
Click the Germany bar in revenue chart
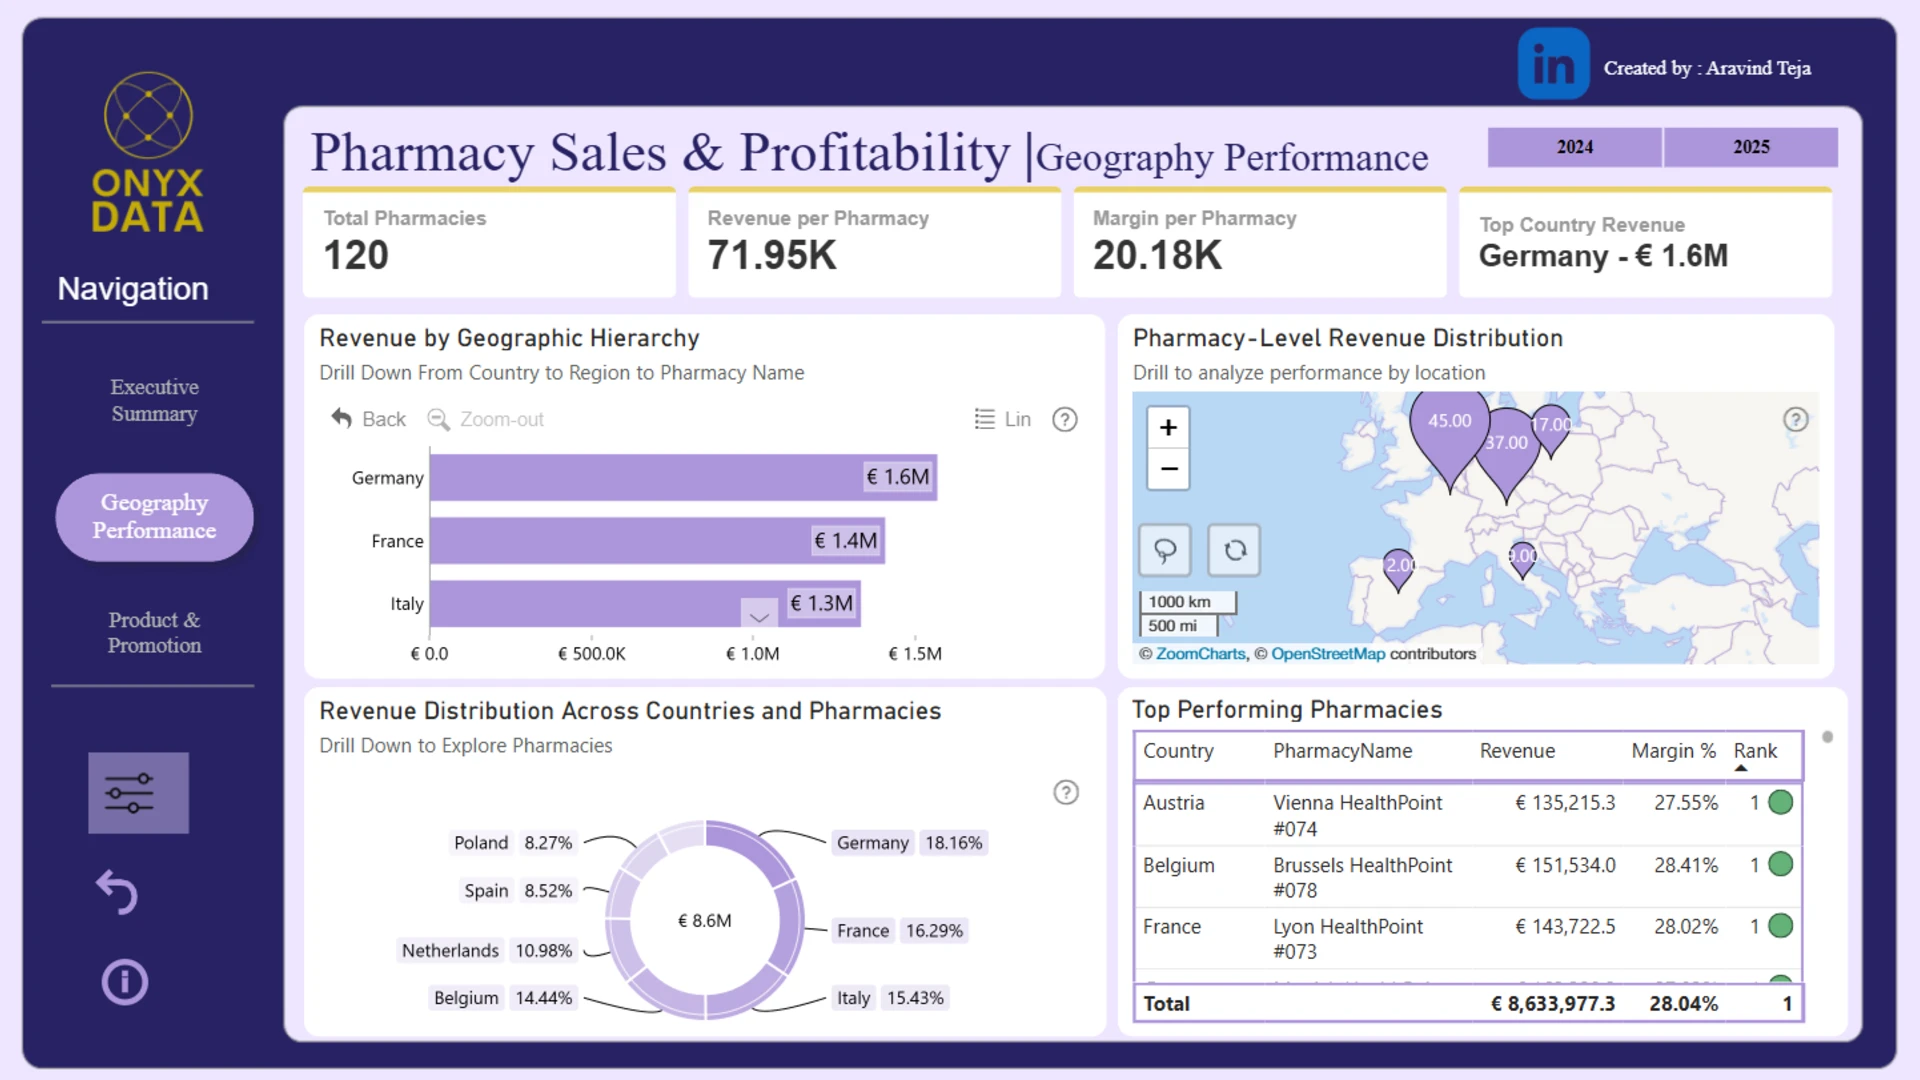683,478
